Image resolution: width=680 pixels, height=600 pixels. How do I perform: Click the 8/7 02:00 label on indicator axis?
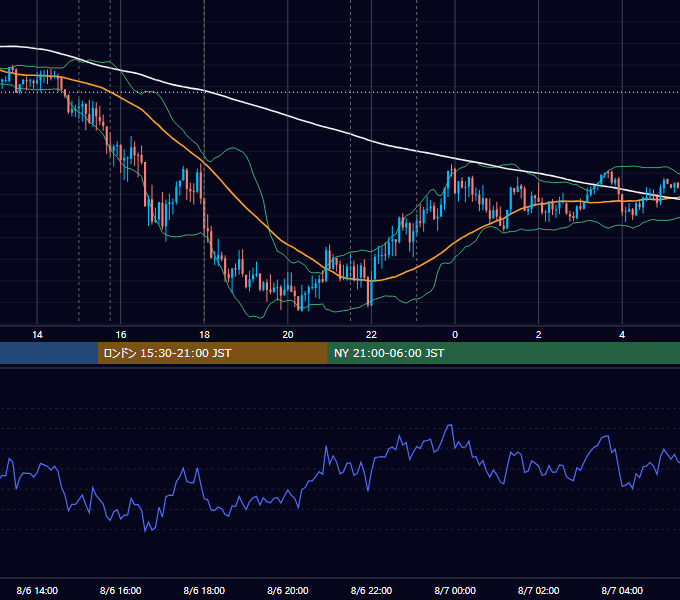pyautogui.click(x=538, y=590)
